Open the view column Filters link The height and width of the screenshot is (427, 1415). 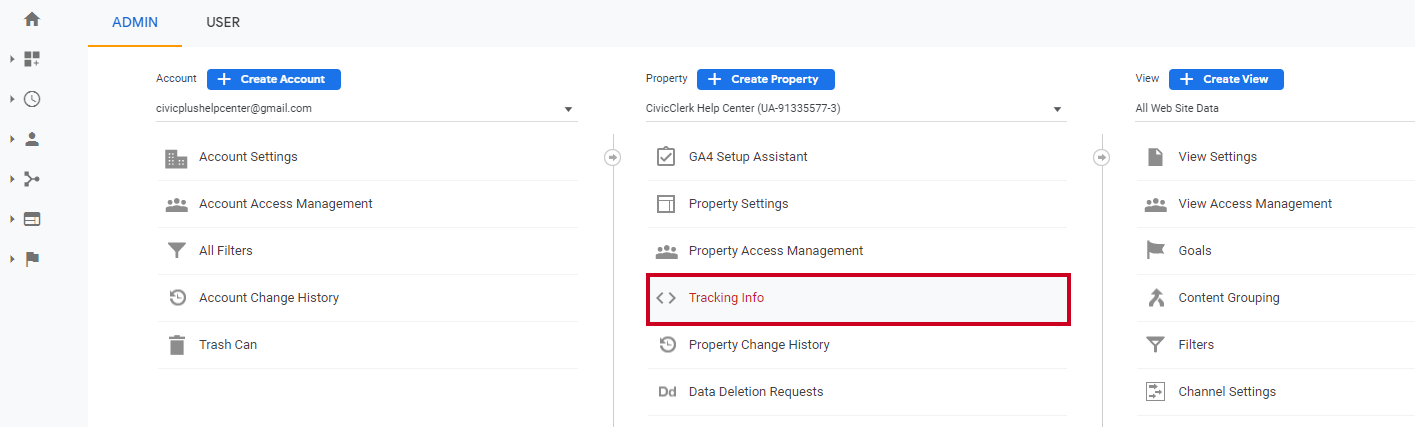(1196, 345)
